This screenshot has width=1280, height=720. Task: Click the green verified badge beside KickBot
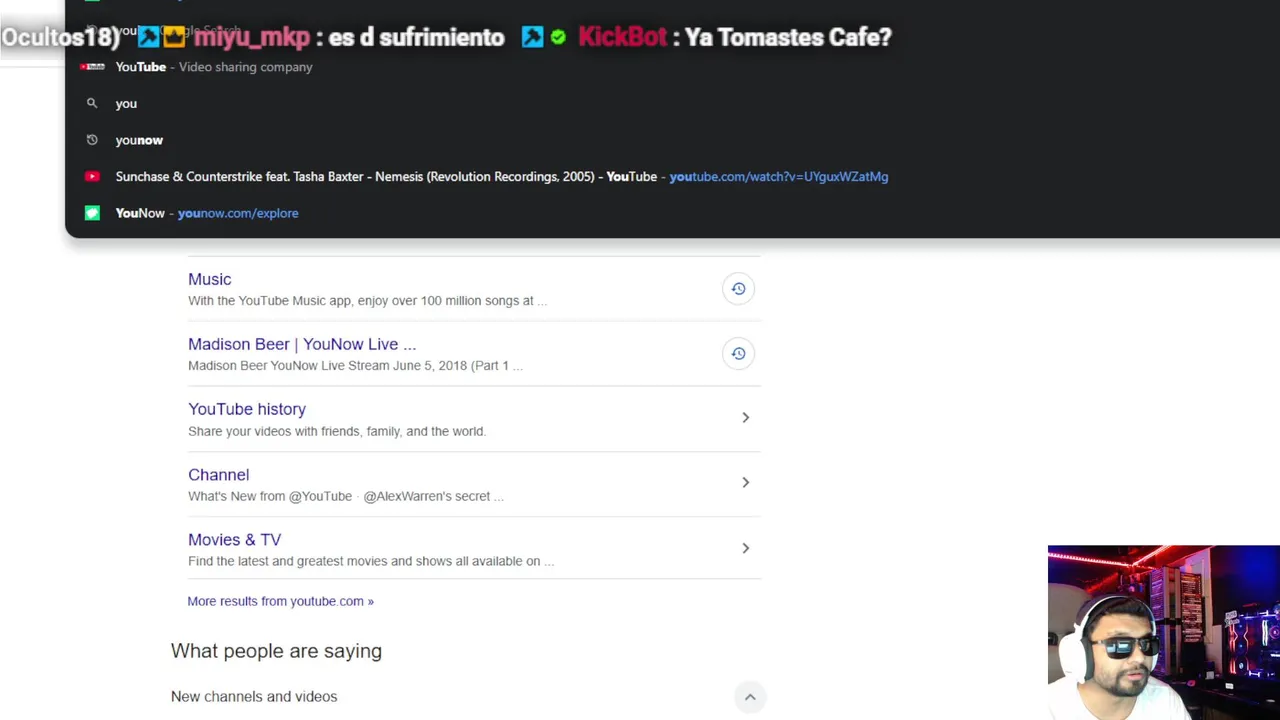point(558,37)
